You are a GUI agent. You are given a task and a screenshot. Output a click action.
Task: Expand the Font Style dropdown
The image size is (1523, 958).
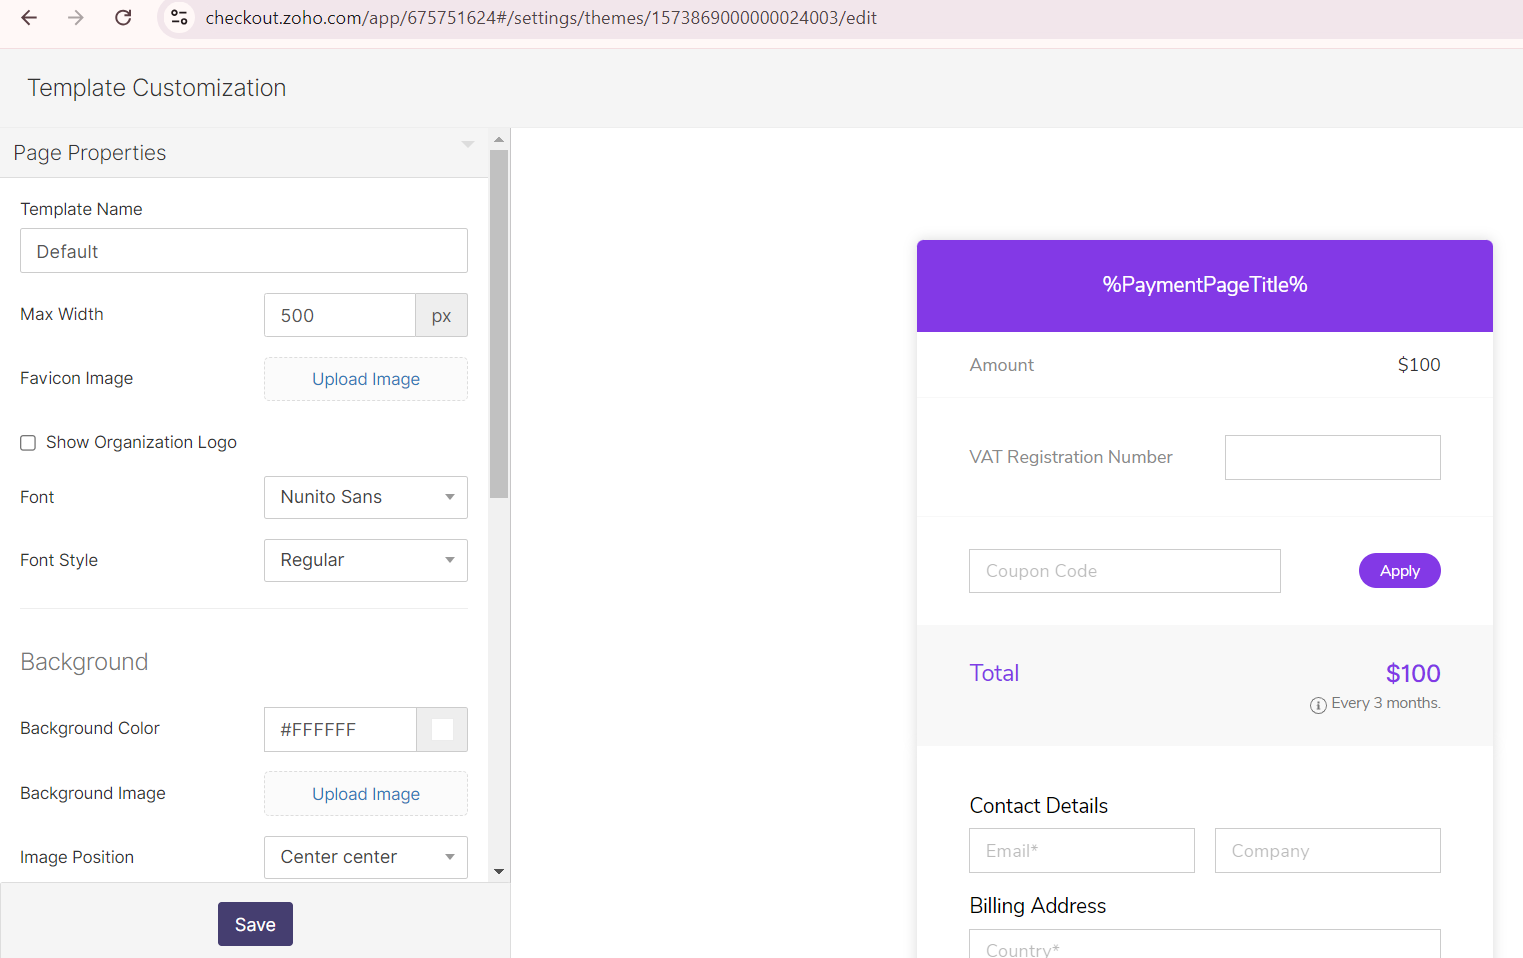[365, 560]
